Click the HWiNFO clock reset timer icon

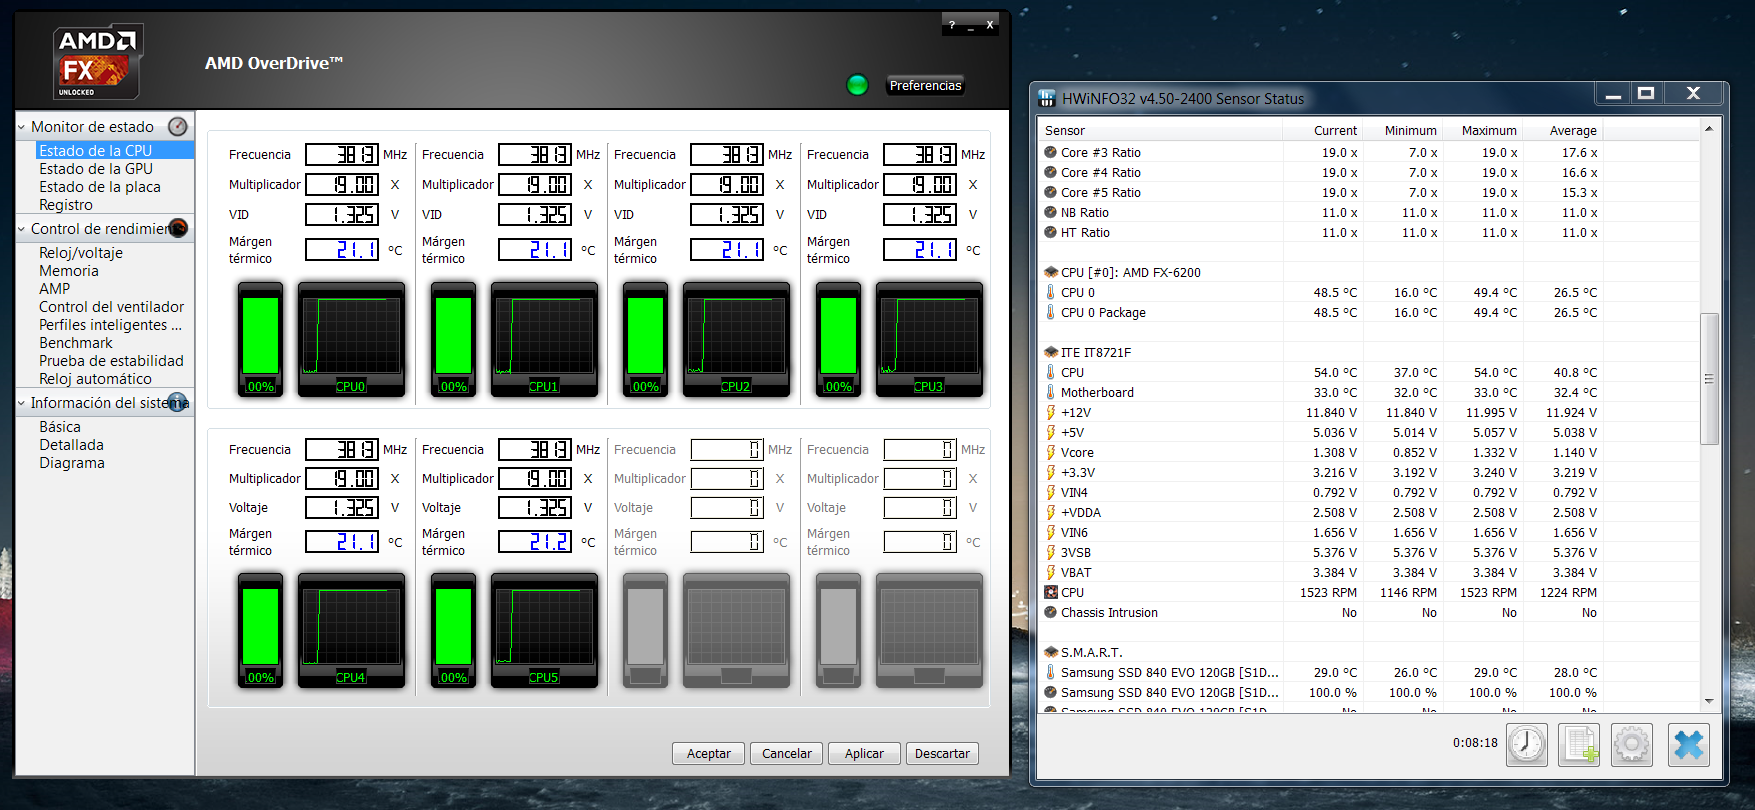[x=1527, y=744]
